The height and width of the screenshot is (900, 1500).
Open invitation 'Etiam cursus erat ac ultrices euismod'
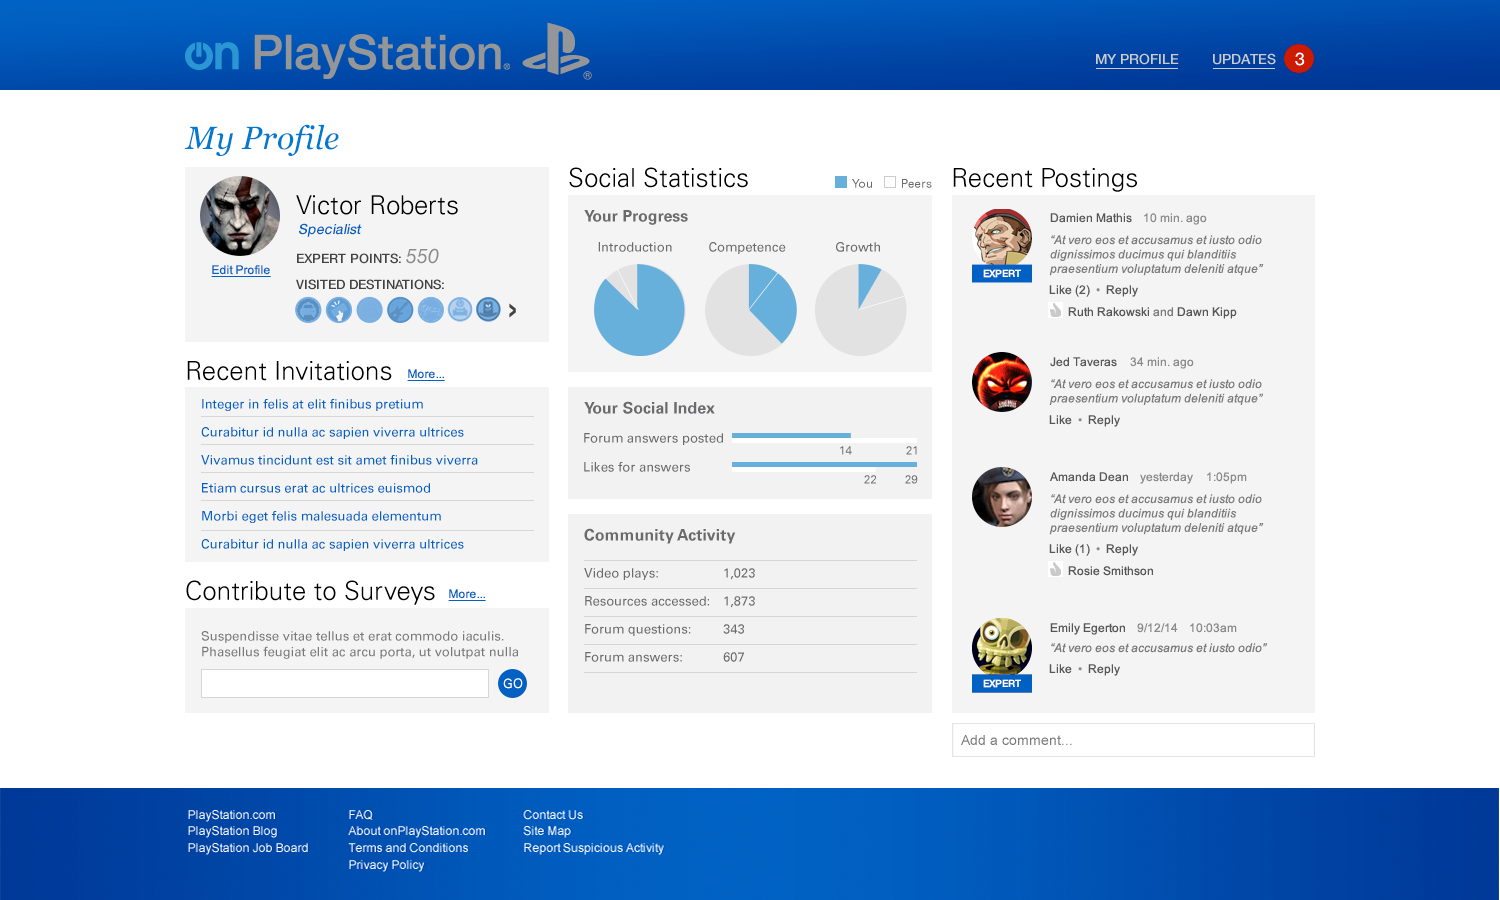pyautogui.click(x=316, y=488)
